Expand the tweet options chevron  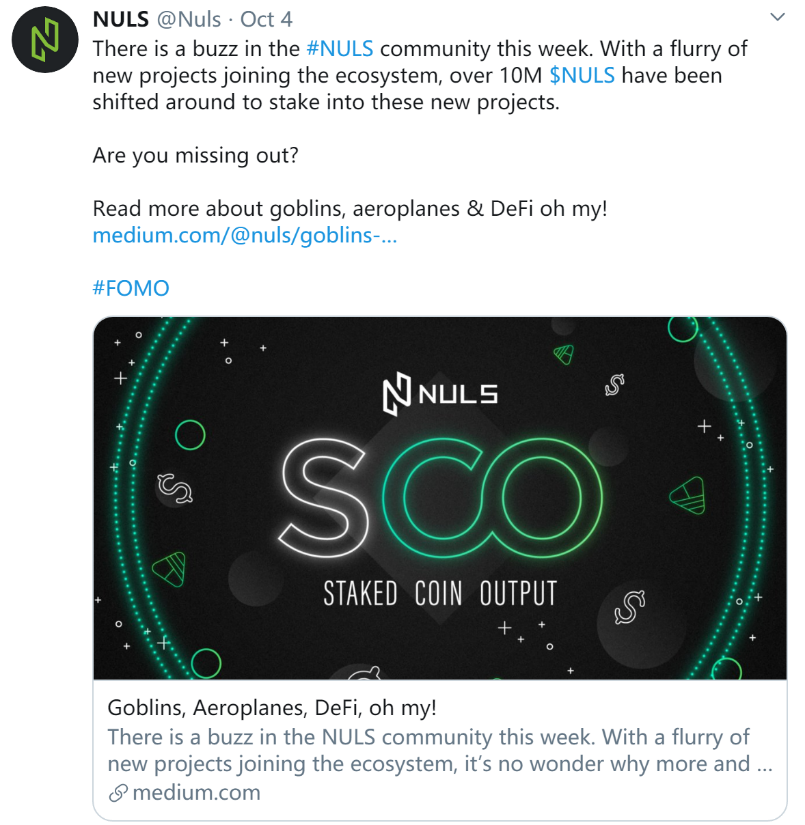[777, 17]
